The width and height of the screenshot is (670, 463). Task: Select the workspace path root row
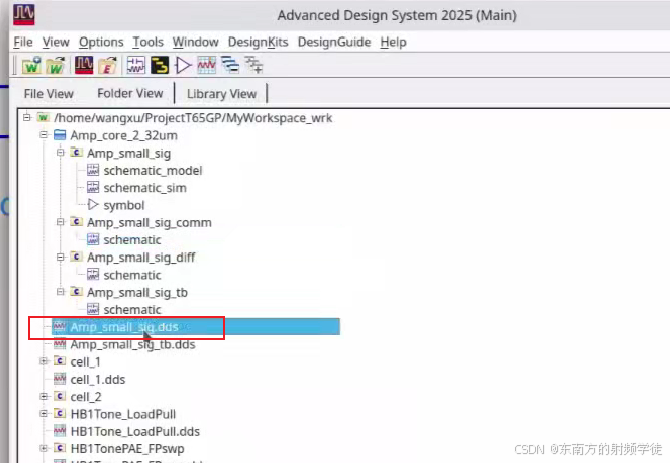185,117
